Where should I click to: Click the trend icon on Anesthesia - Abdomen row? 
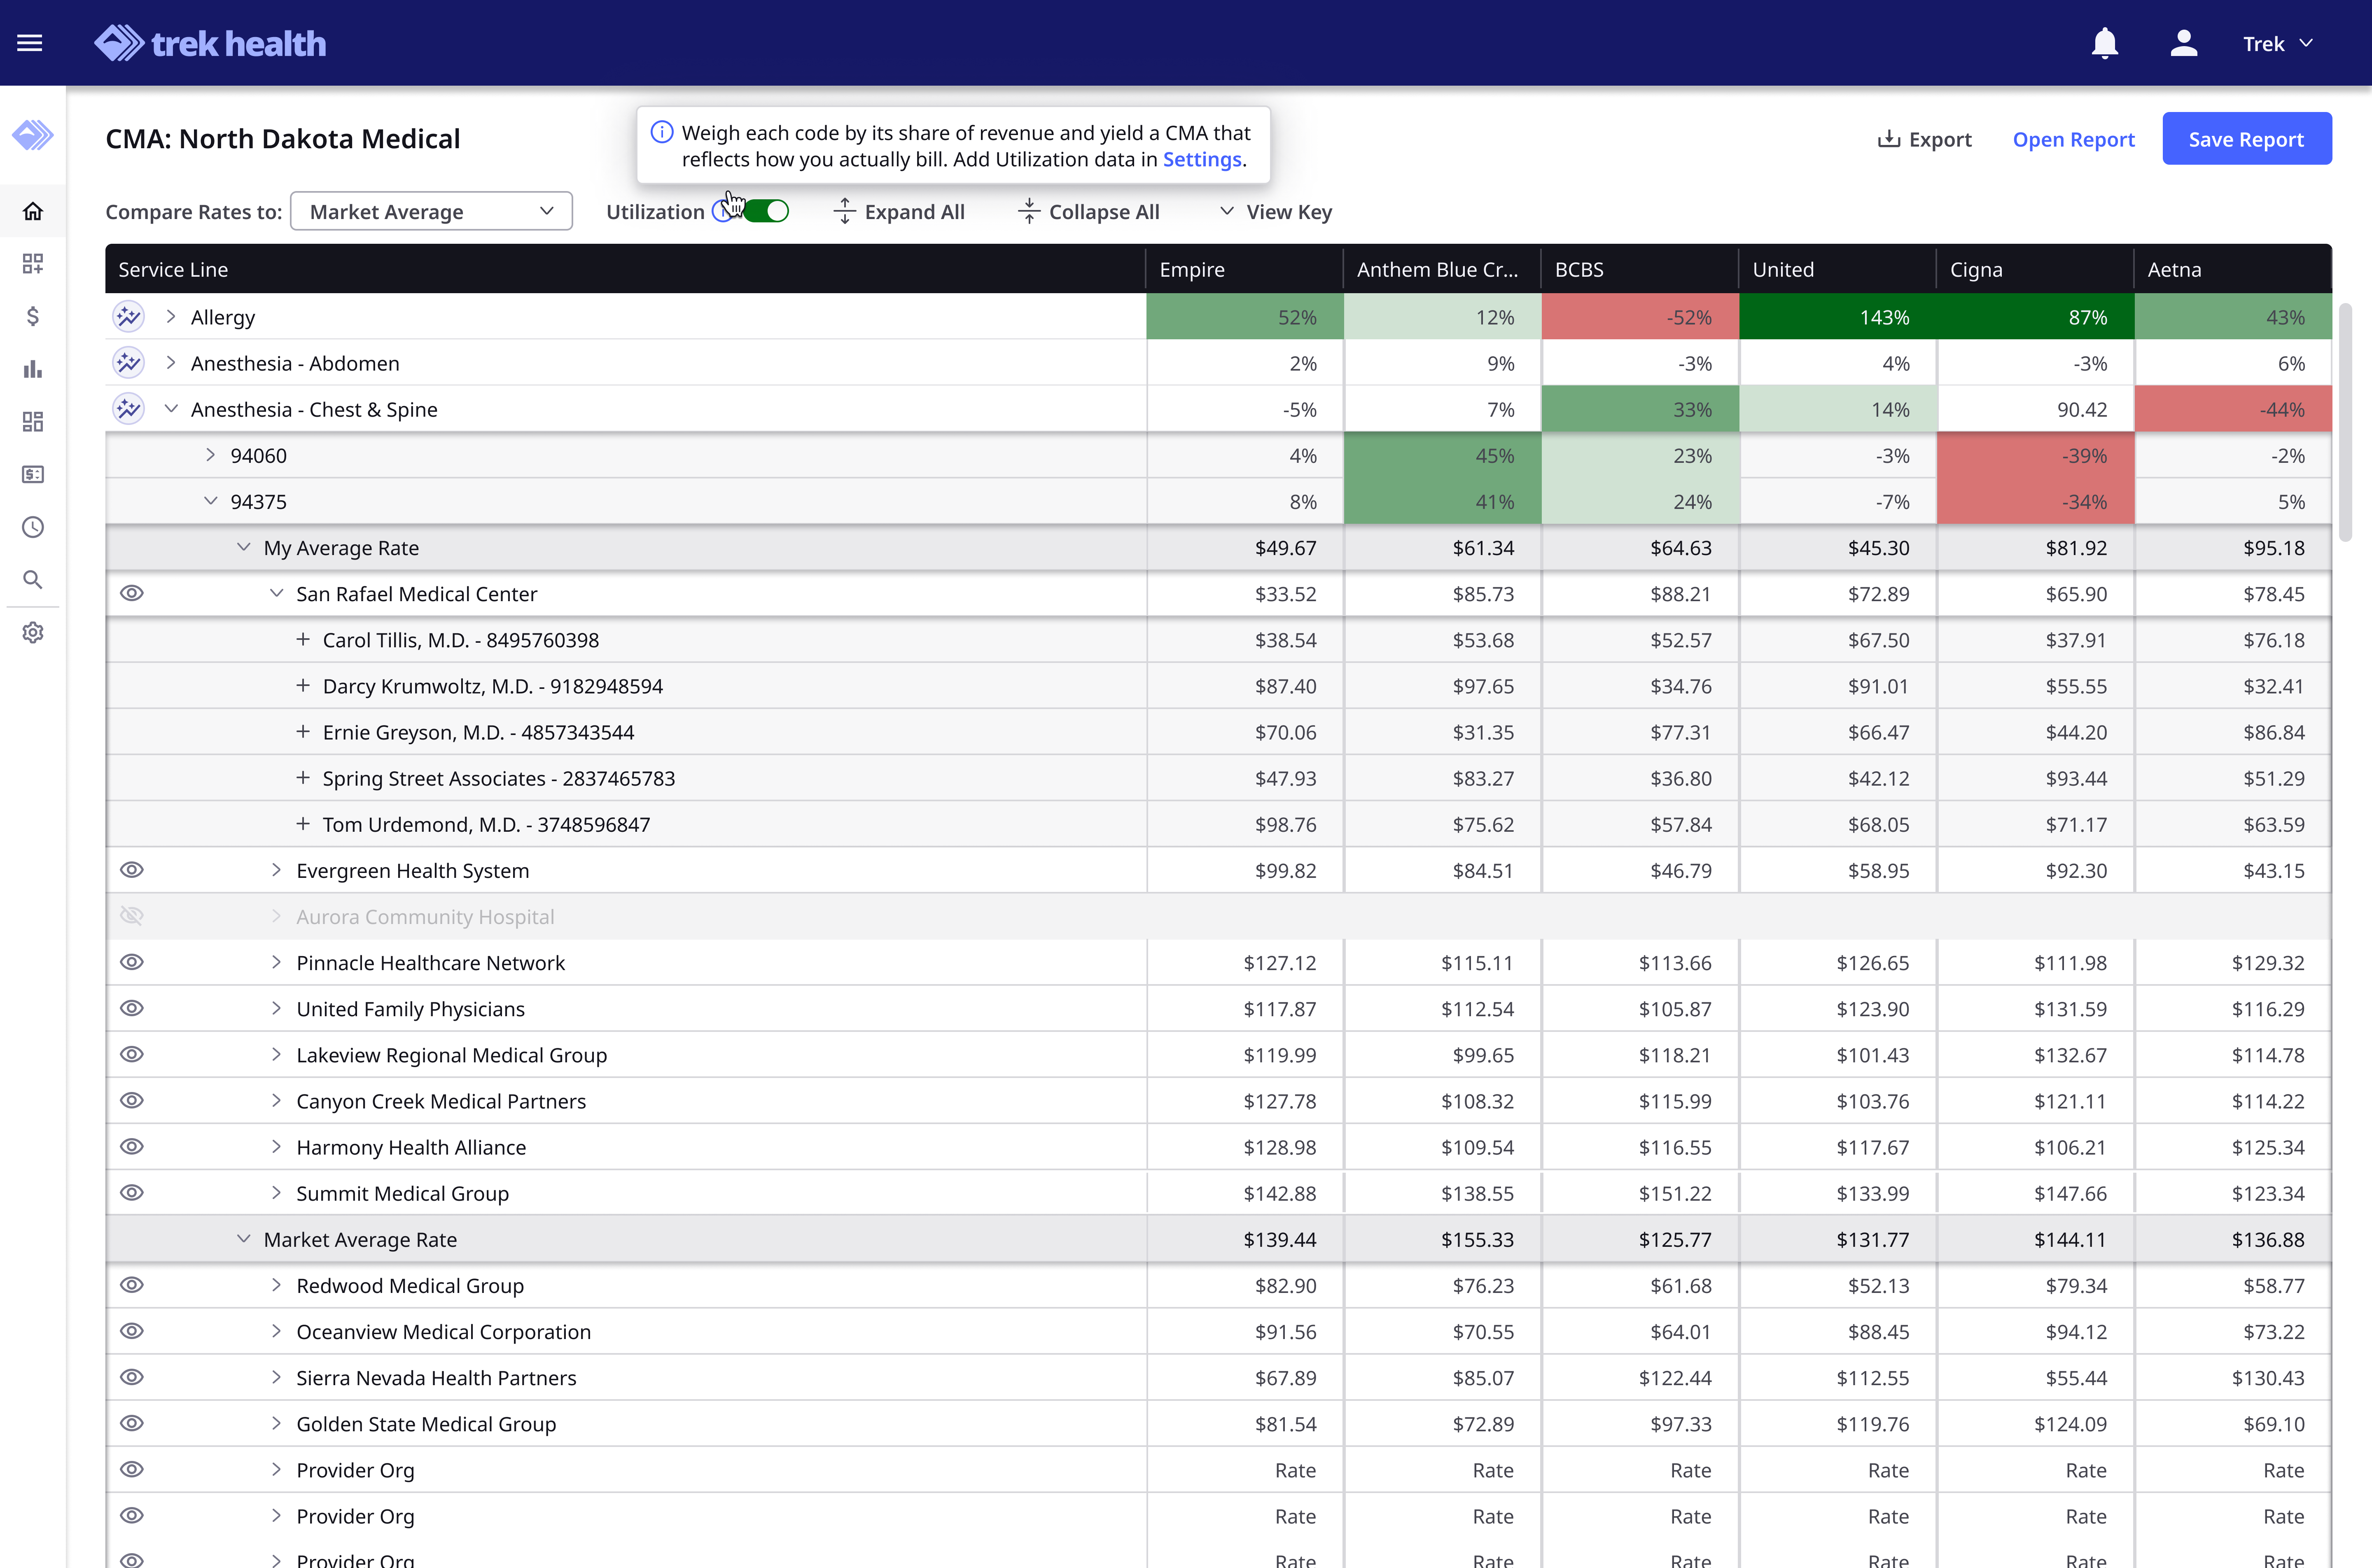(x=128, y=363)
